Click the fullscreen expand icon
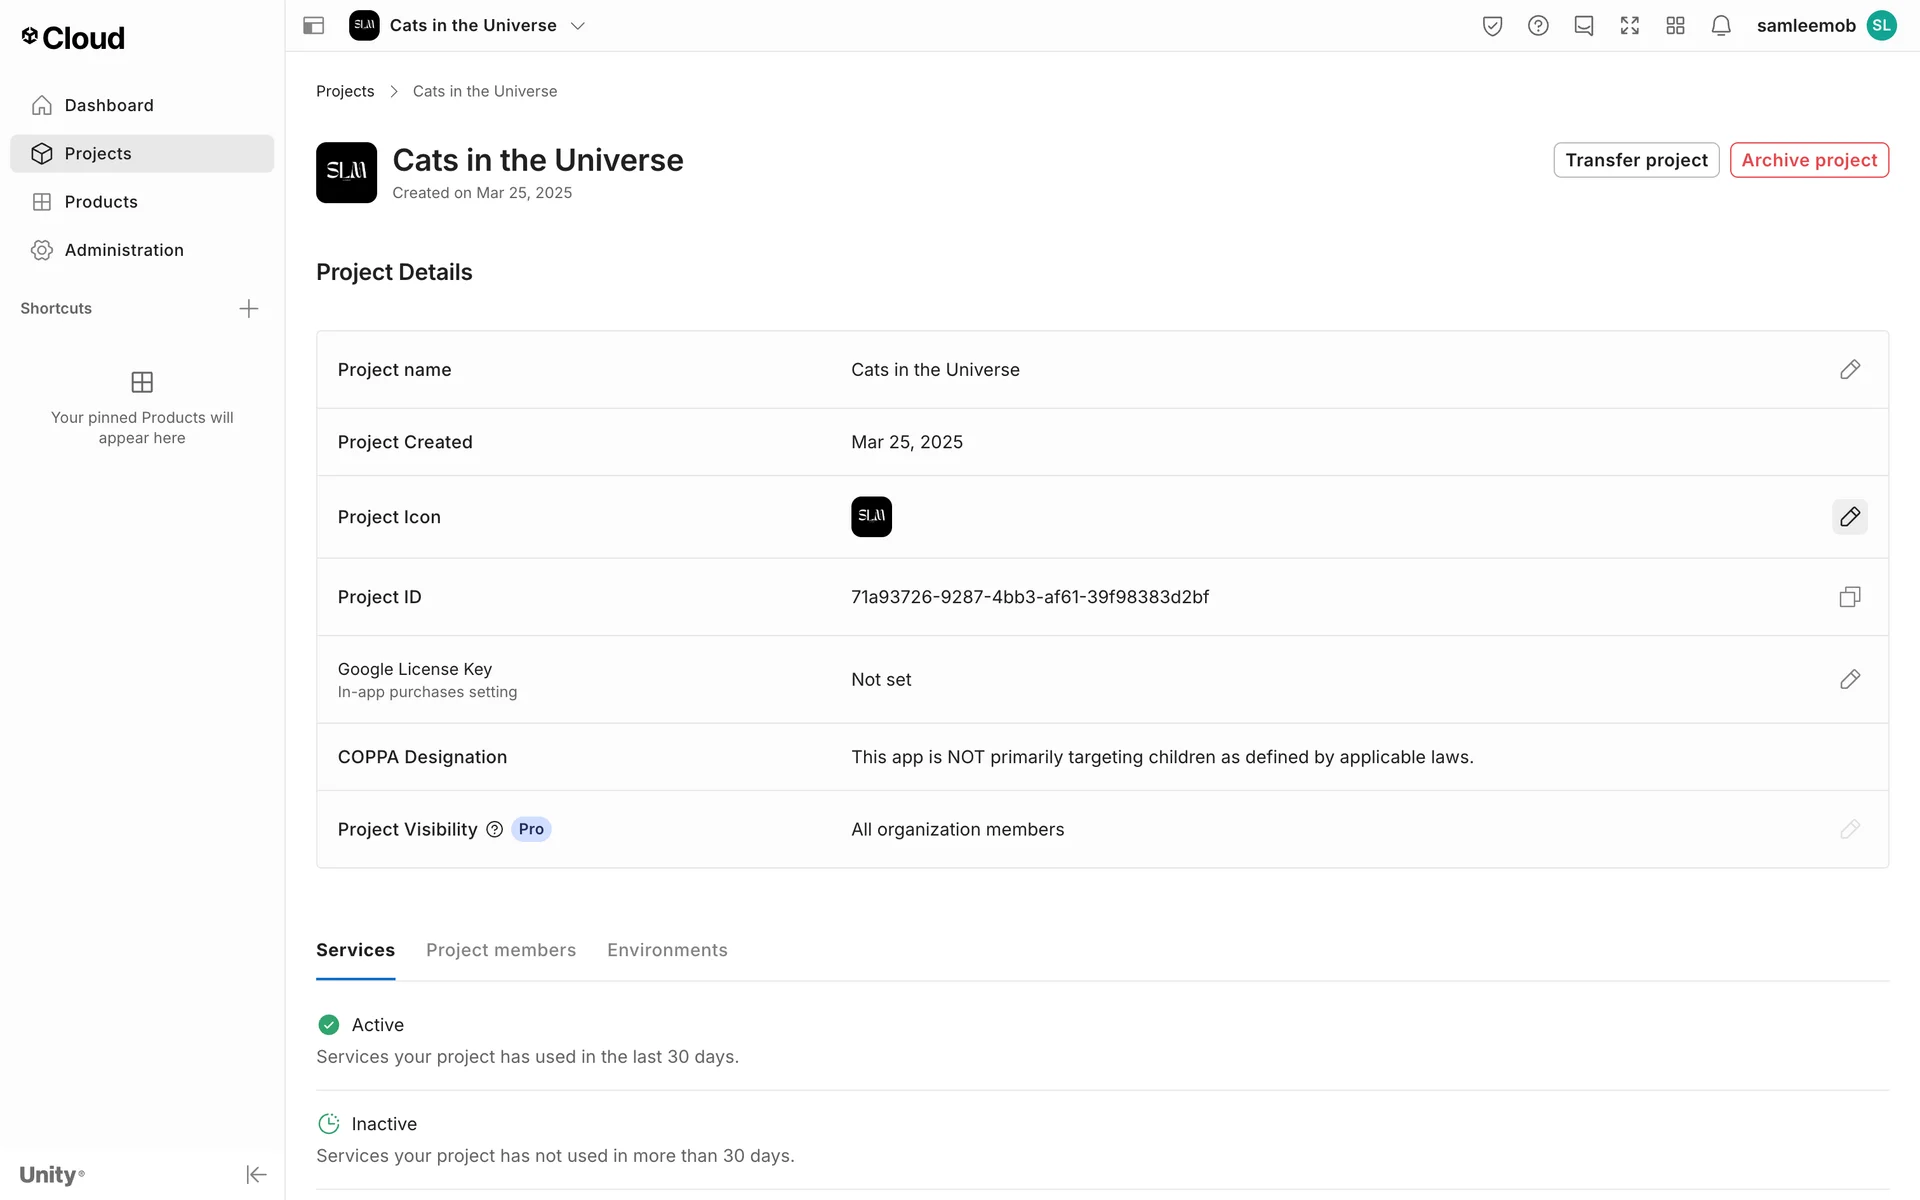 point(1630,26)
